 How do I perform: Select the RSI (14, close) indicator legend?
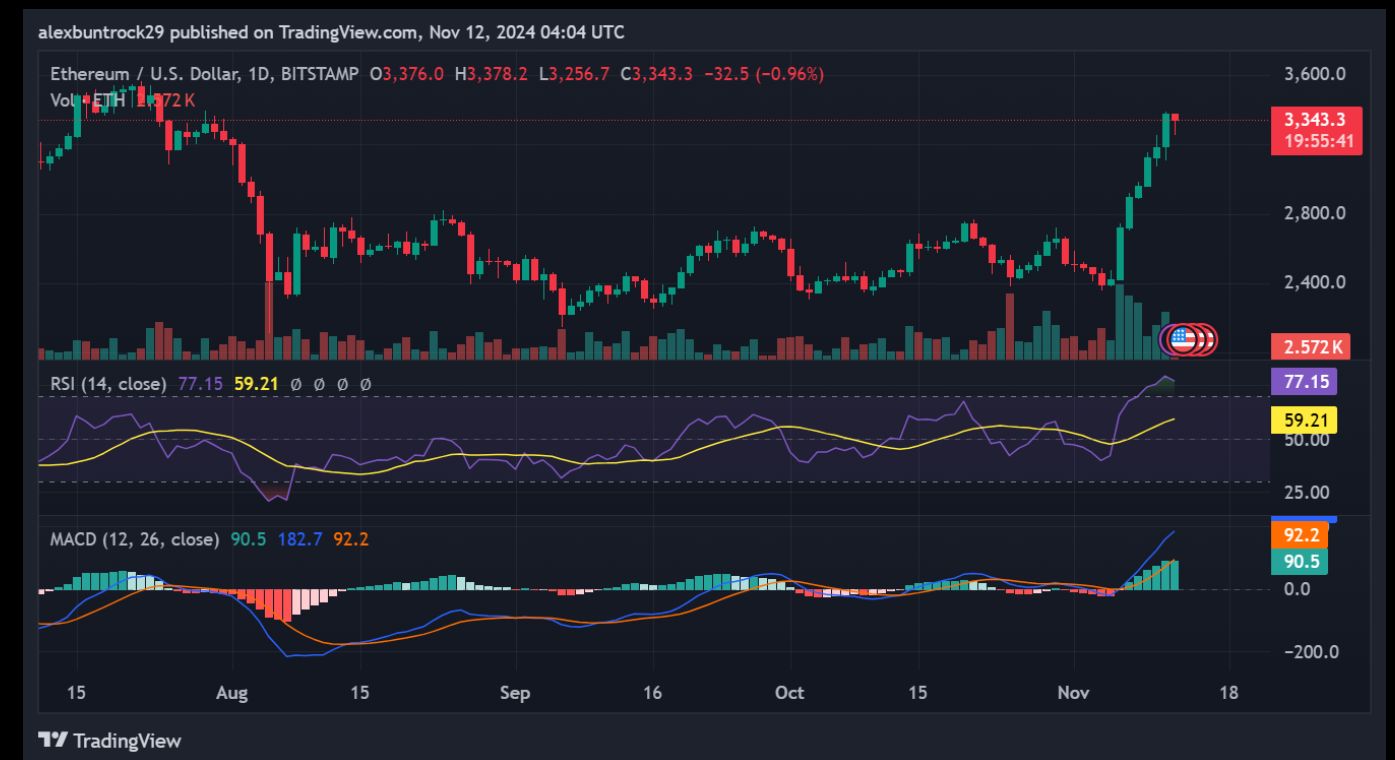coord(109,383)
